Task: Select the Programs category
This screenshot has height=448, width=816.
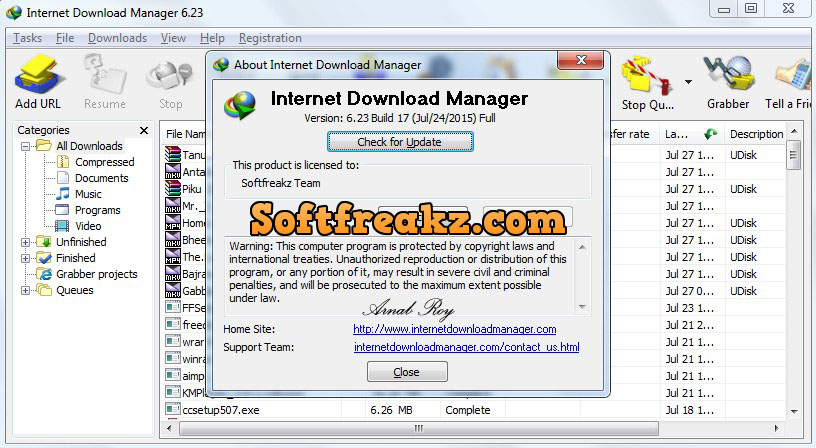Action: (x=97, y=210)
